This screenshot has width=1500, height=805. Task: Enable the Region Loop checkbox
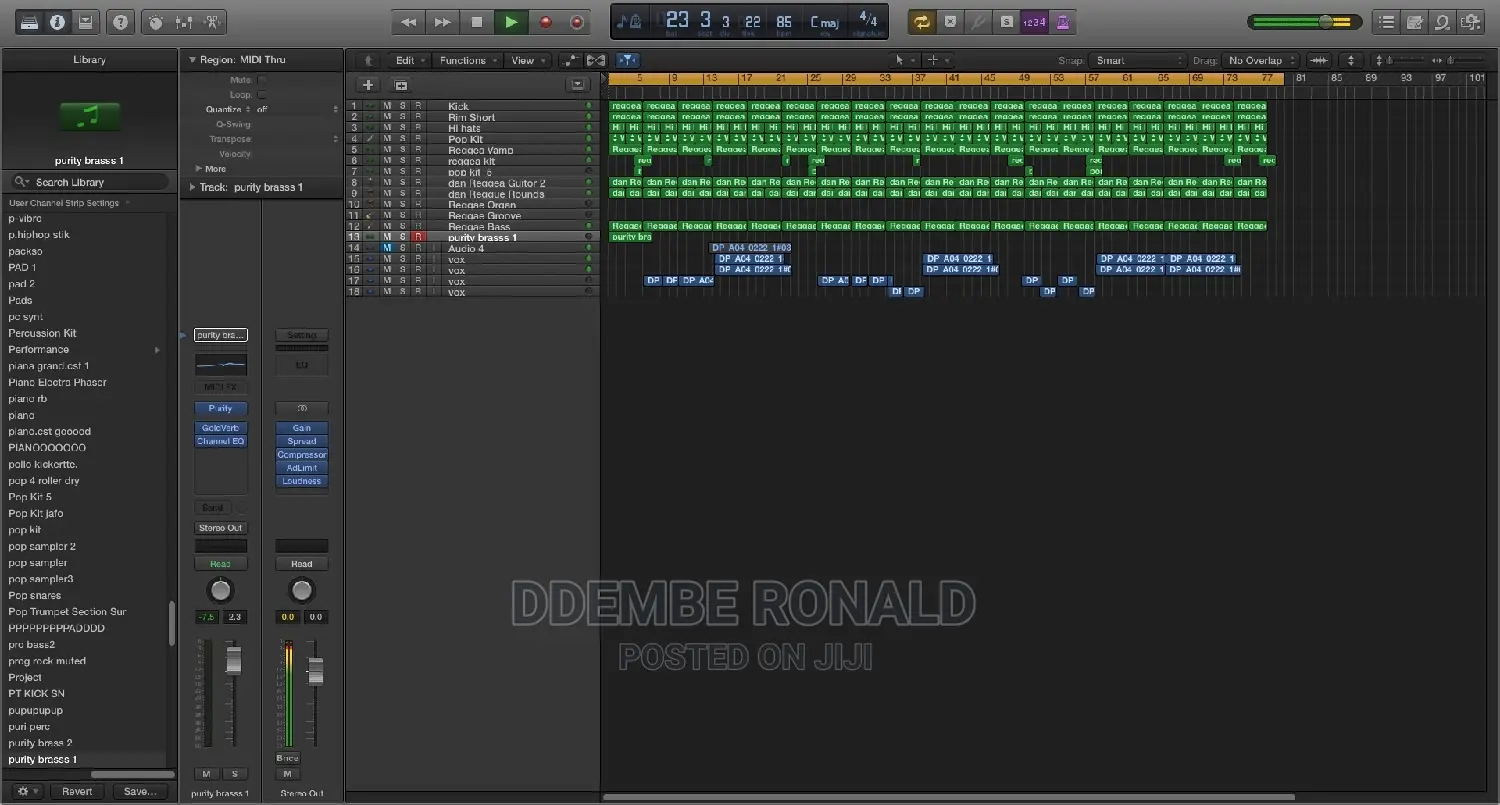pyautogui.click(x=262, y=95)
